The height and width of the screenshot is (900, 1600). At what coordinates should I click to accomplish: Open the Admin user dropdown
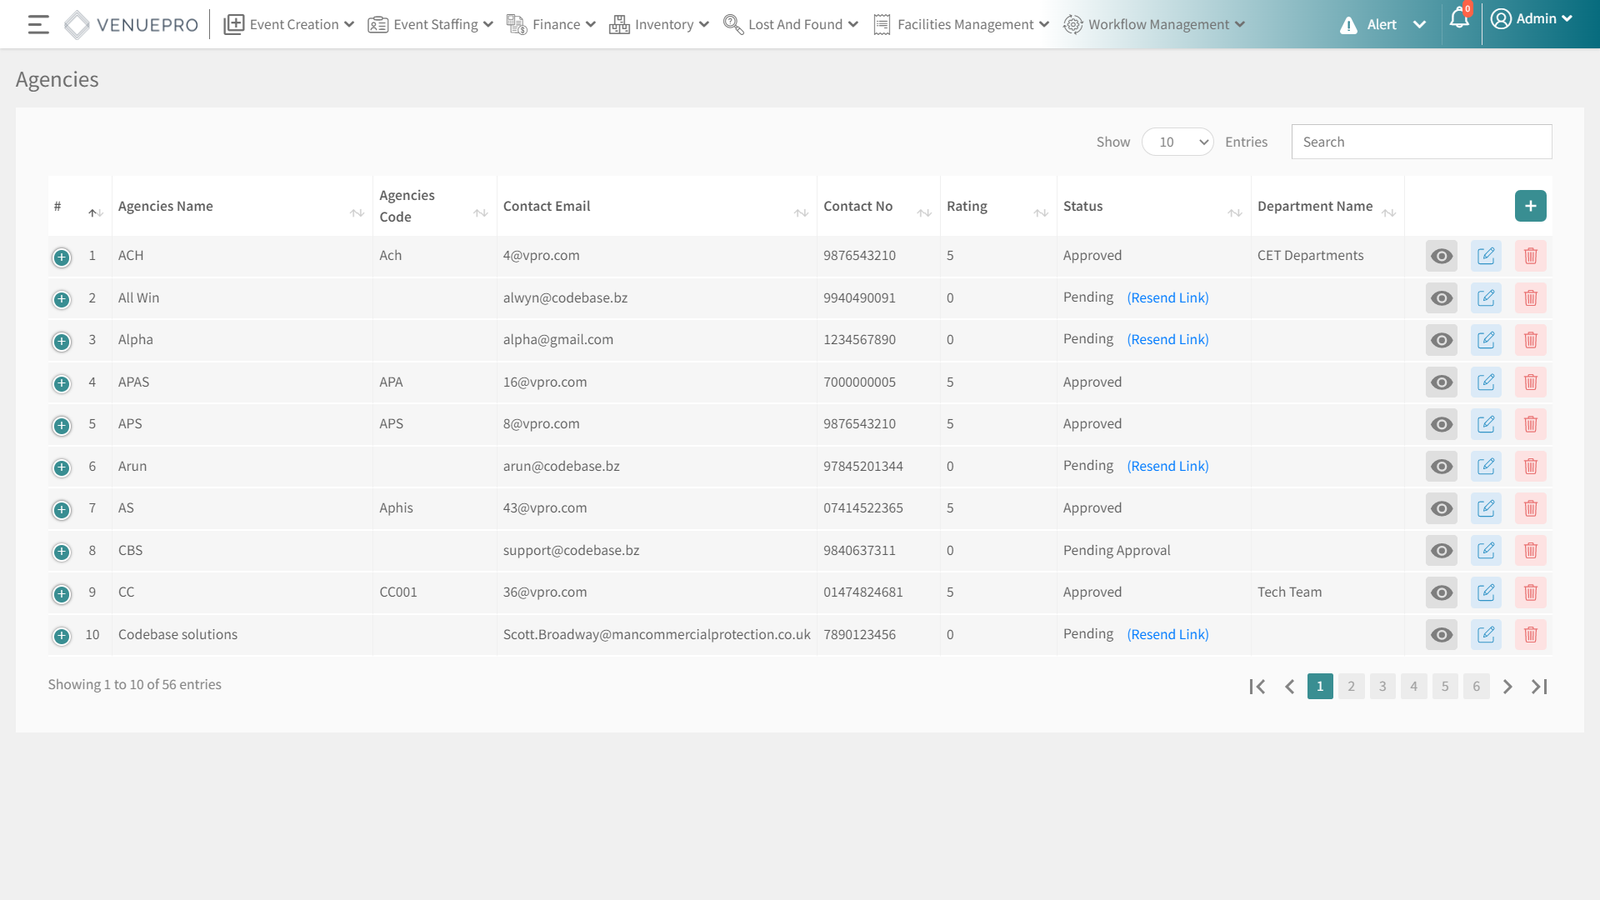click(x=1531, y=19)
